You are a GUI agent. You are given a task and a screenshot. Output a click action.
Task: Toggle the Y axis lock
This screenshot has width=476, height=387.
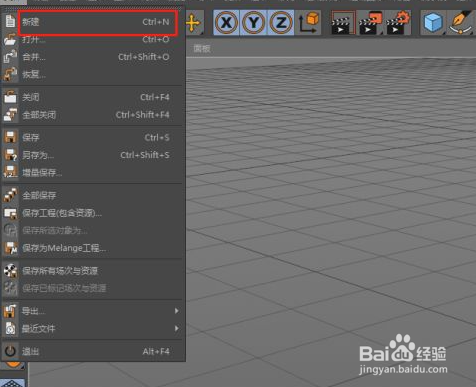(254, 23)
